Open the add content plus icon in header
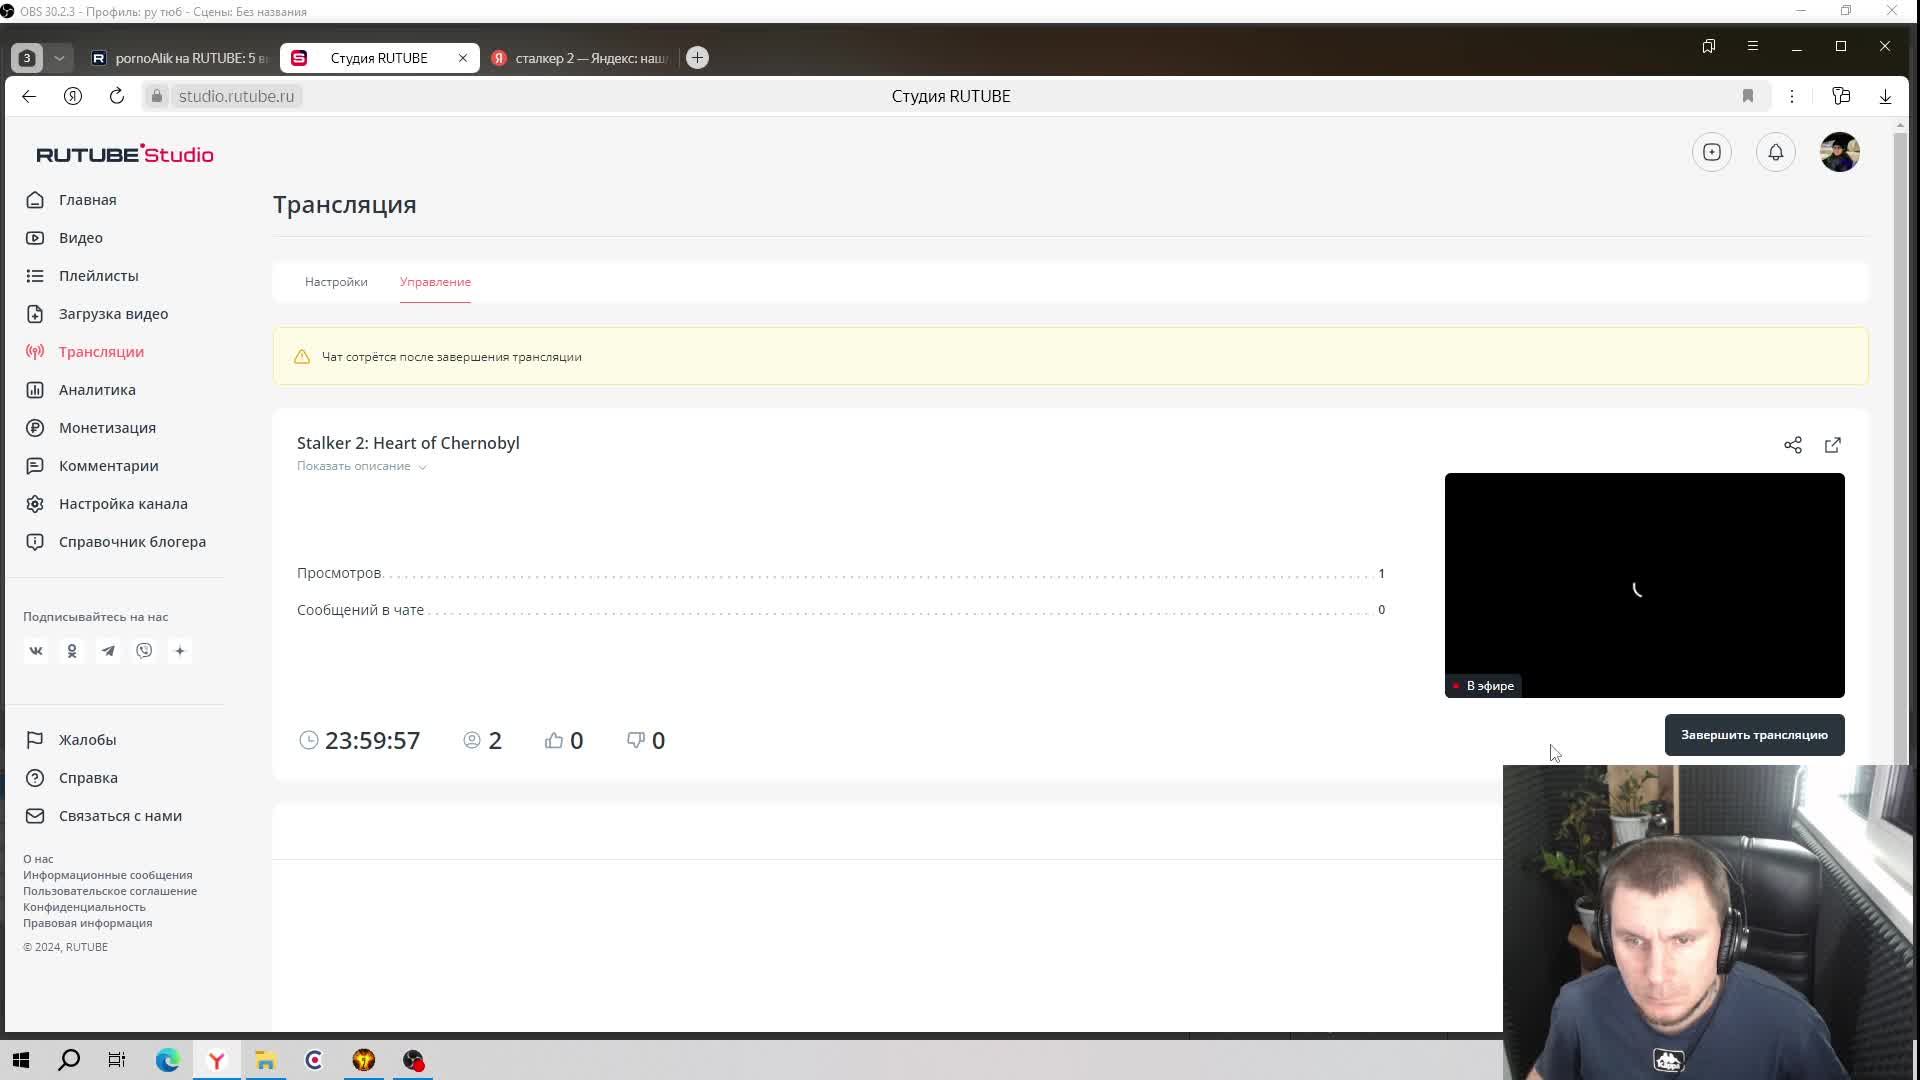The height and width of the screenshot is (1080, 1920). [x=1712, y=152]
